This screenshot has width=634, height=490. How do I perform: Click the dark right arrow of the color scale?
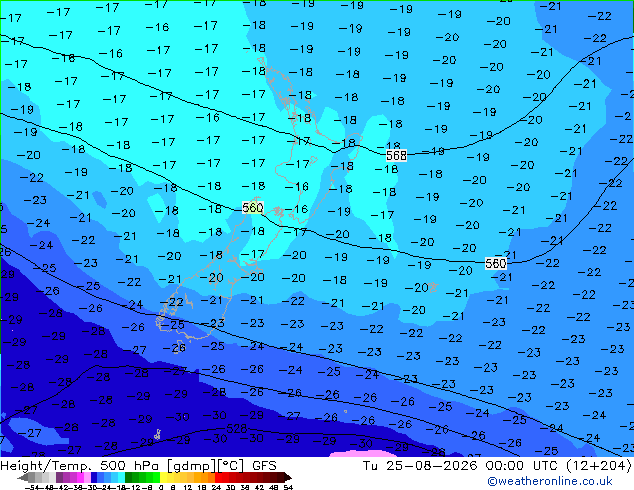[288, 478]
